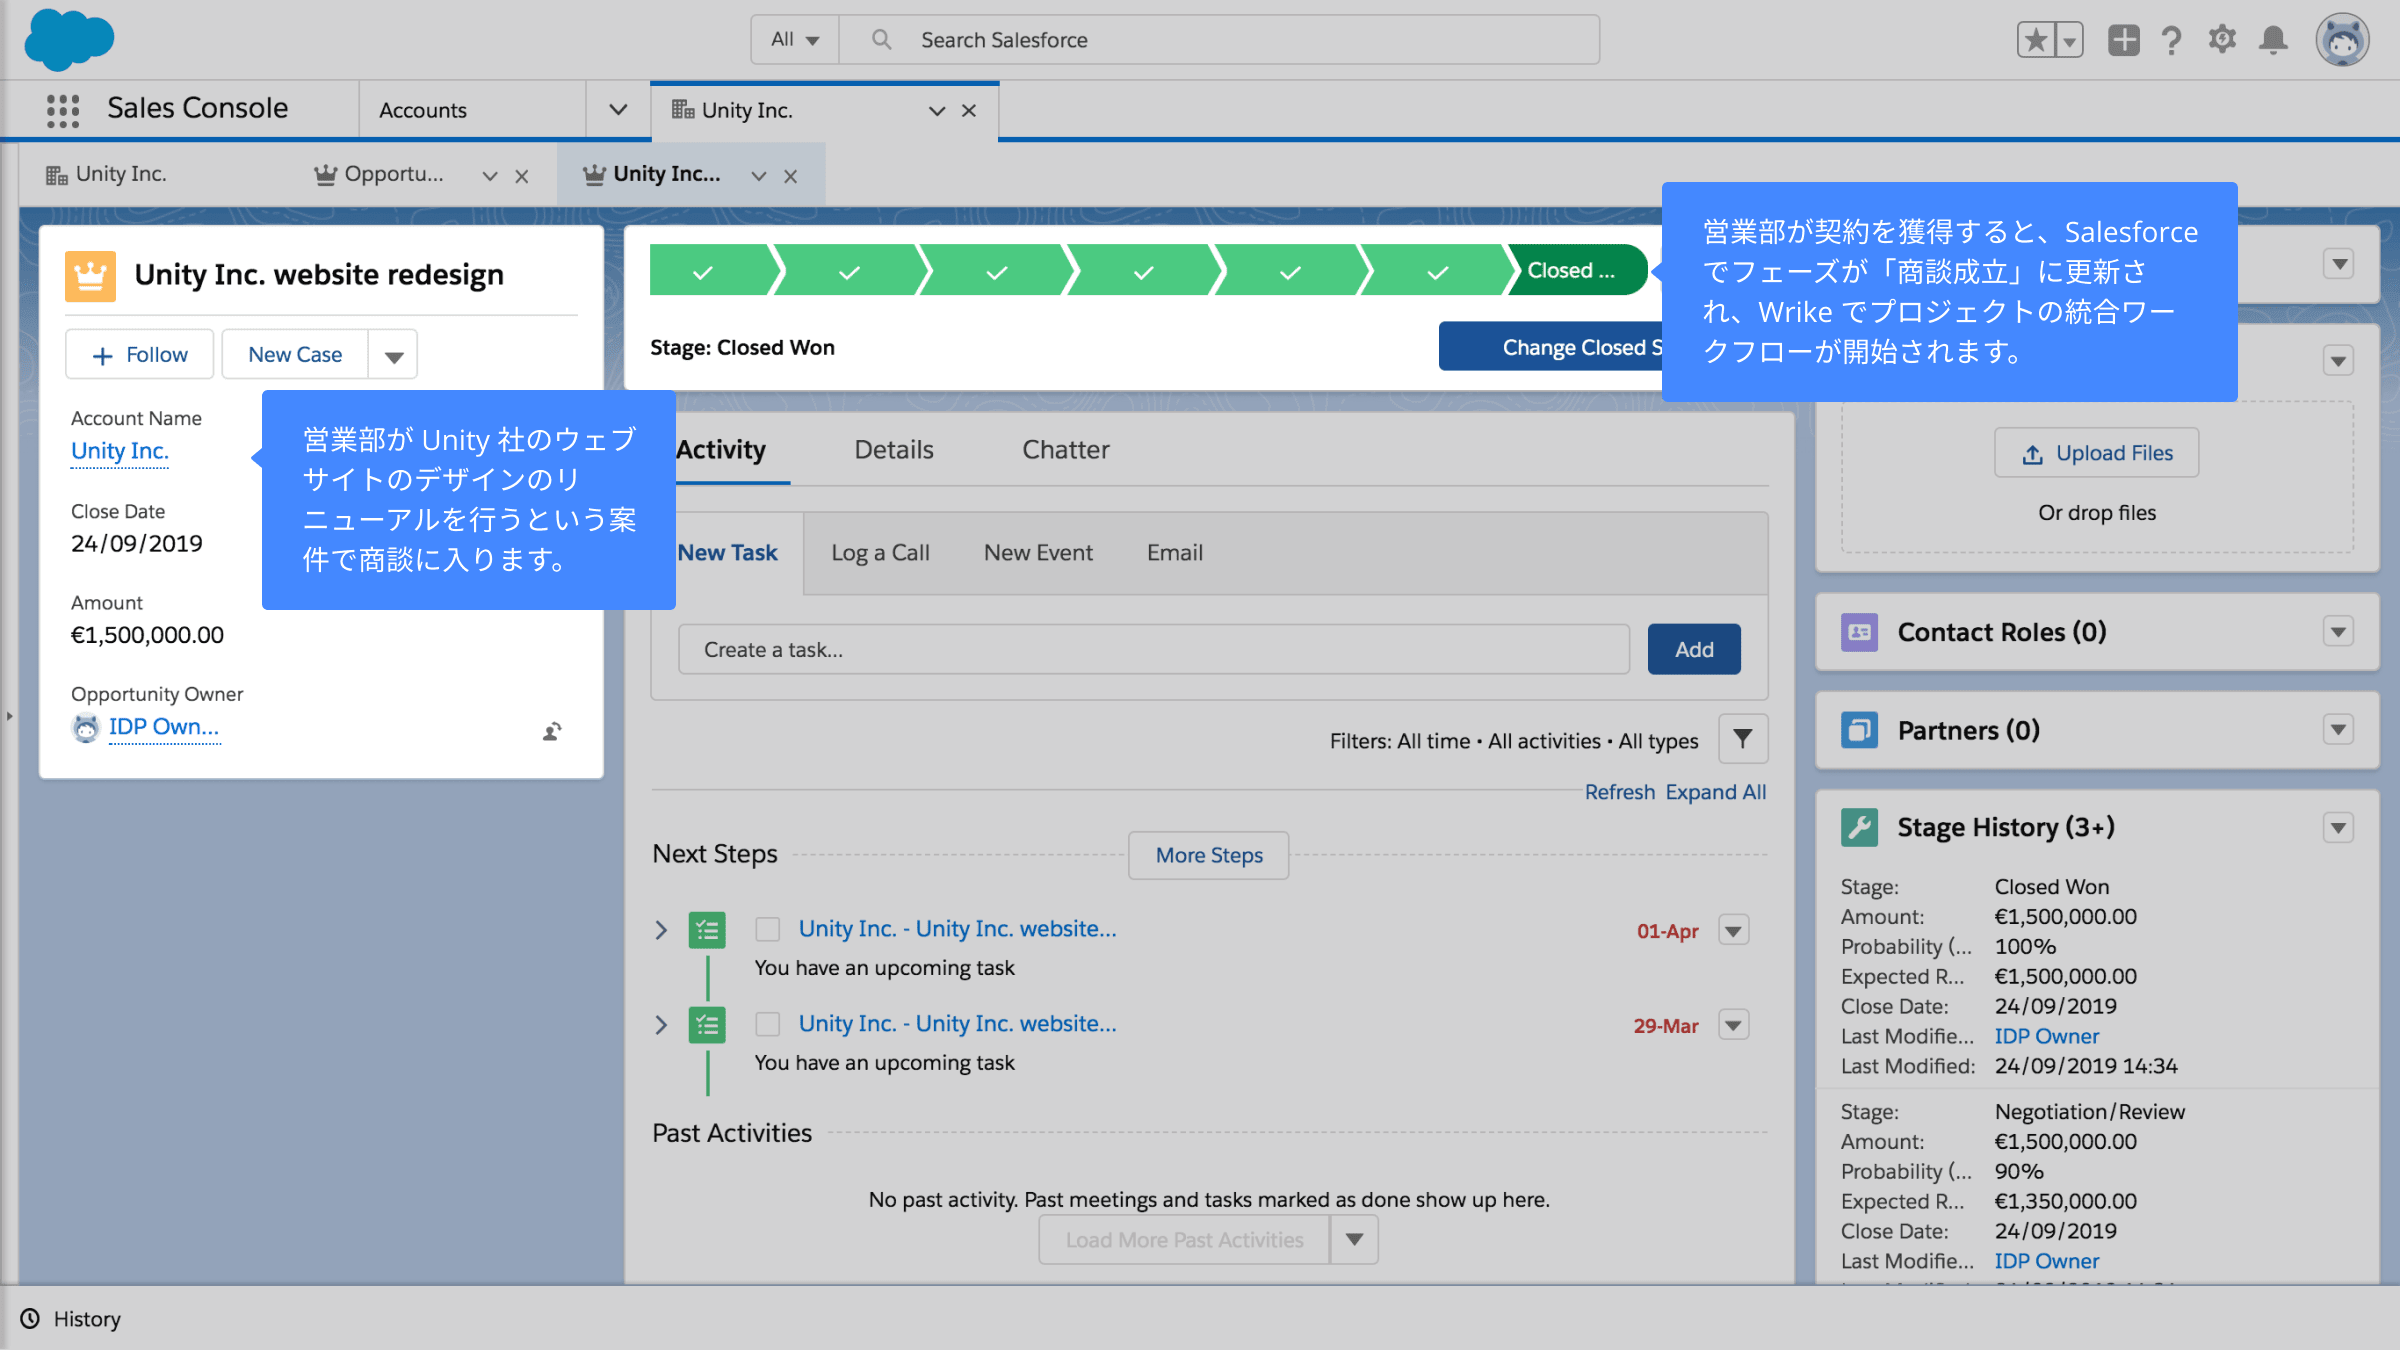Open dropdown beside Load More Past Activities
The width and height of the screenshot is (2400, 1350).
(1354, 1240)
